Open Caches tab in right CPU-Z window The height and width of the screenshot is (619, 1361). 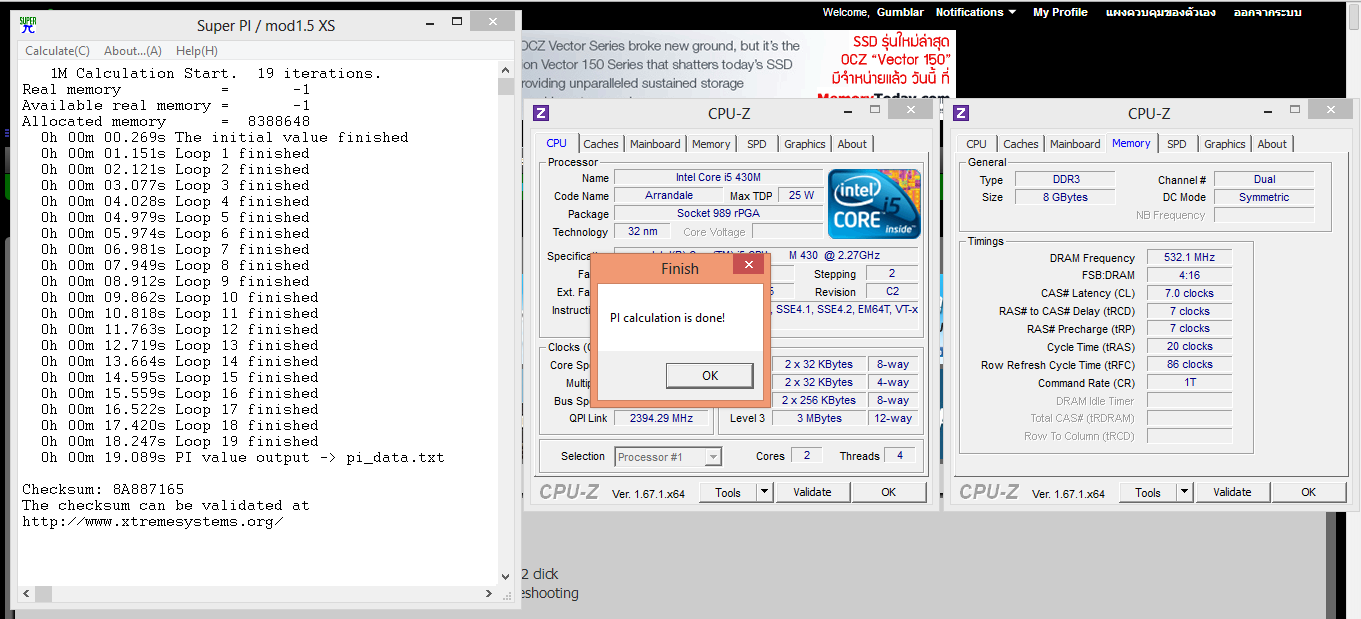[1021, 144]
